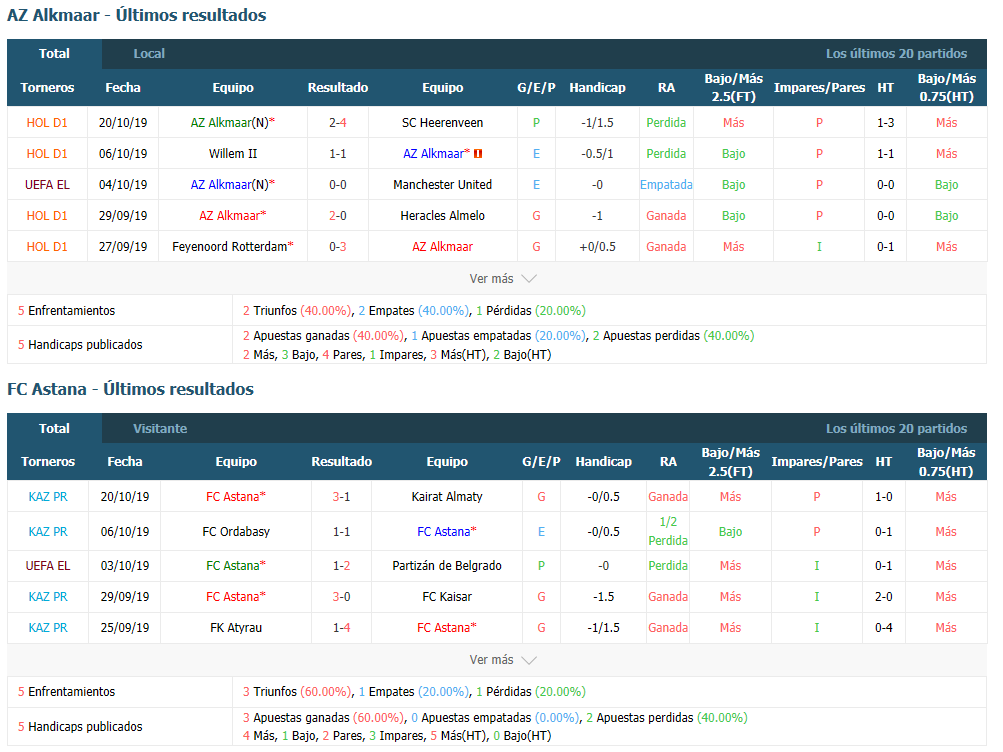
Task: Open FC Kaisar team link
Action: pos(446,597)
